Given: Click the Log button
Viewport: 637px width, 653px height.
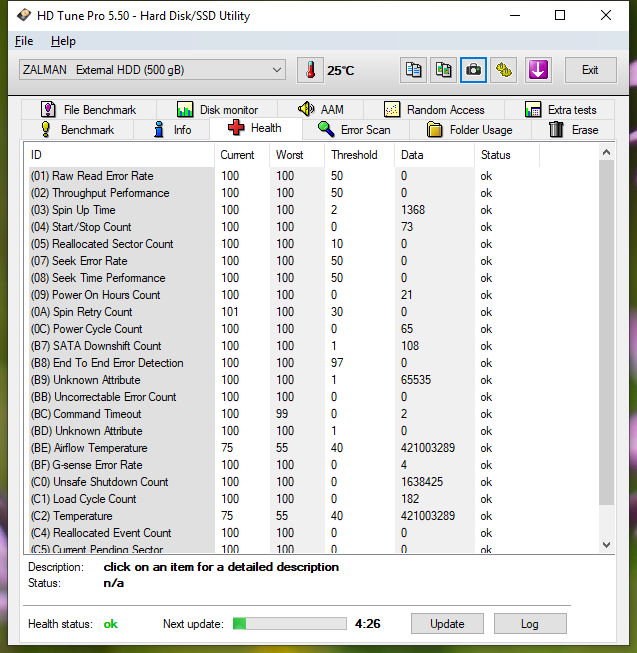Looking at the screenshot, I should tap(530, 623).
